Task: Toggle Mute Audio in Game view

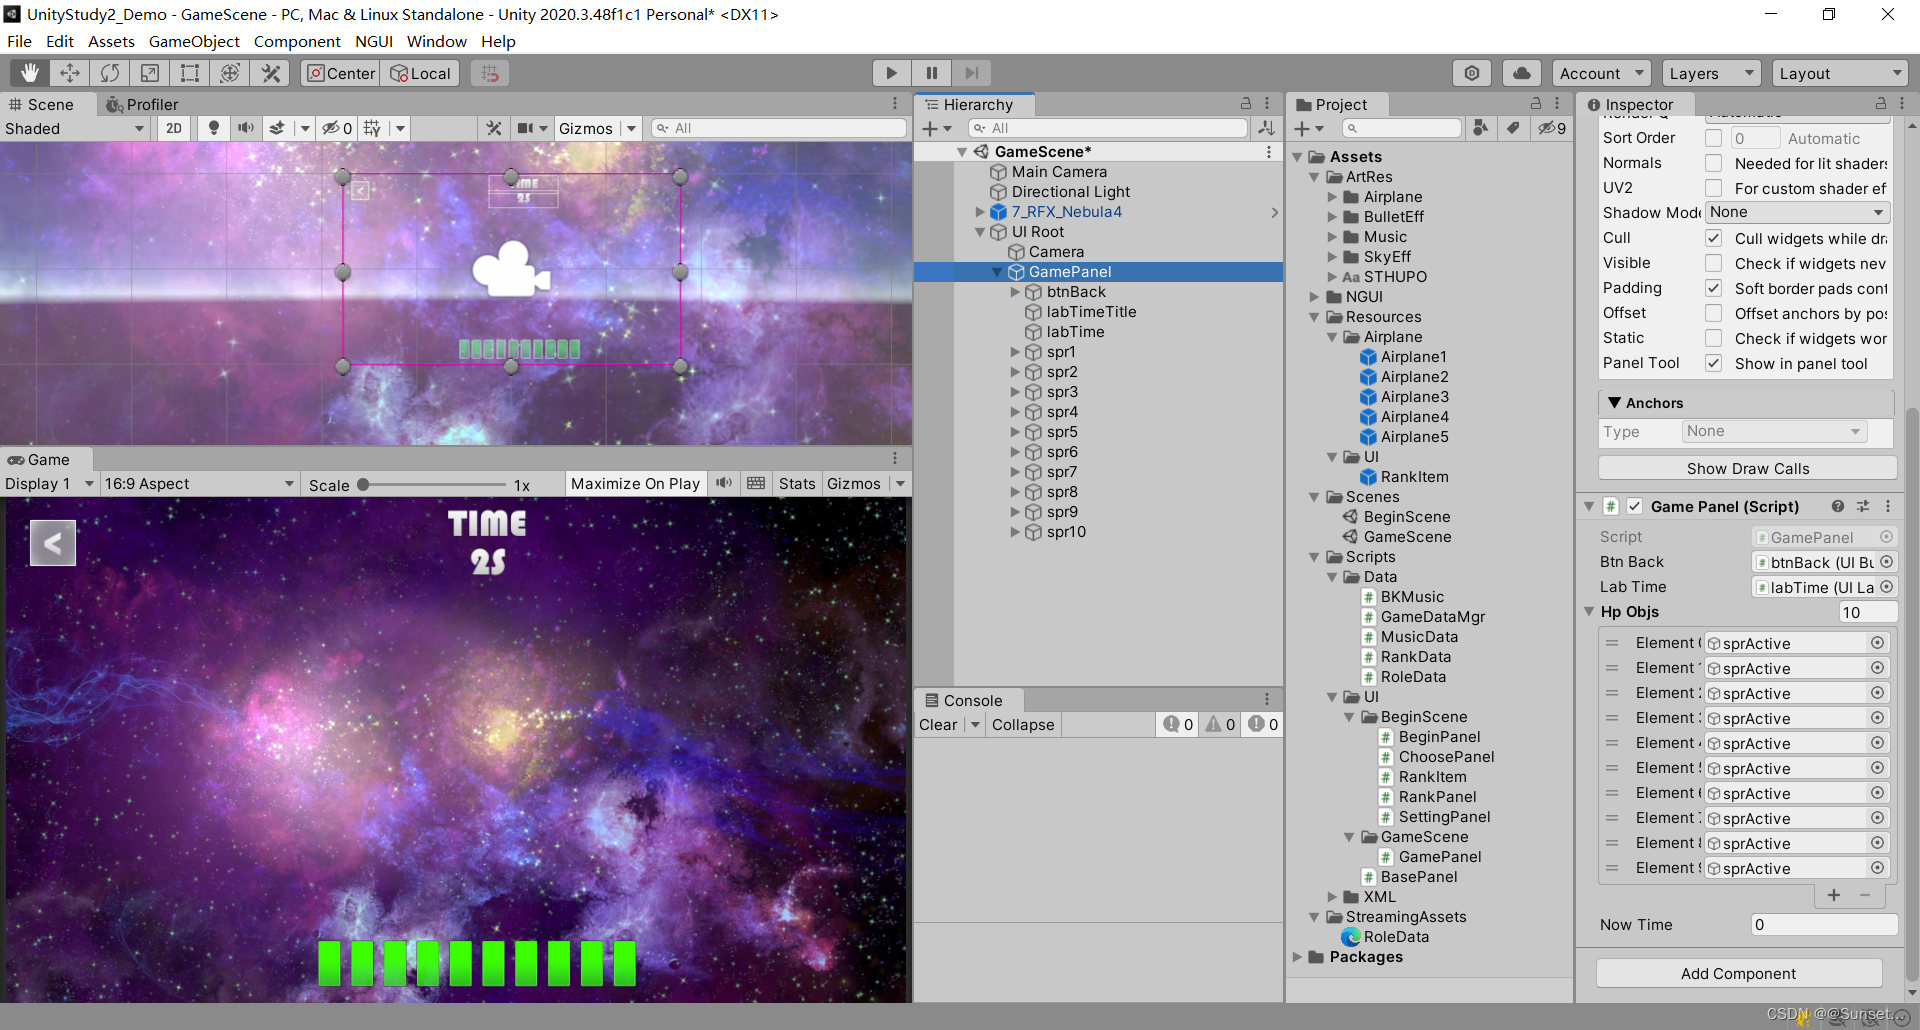Action: (x=724, y=484)
